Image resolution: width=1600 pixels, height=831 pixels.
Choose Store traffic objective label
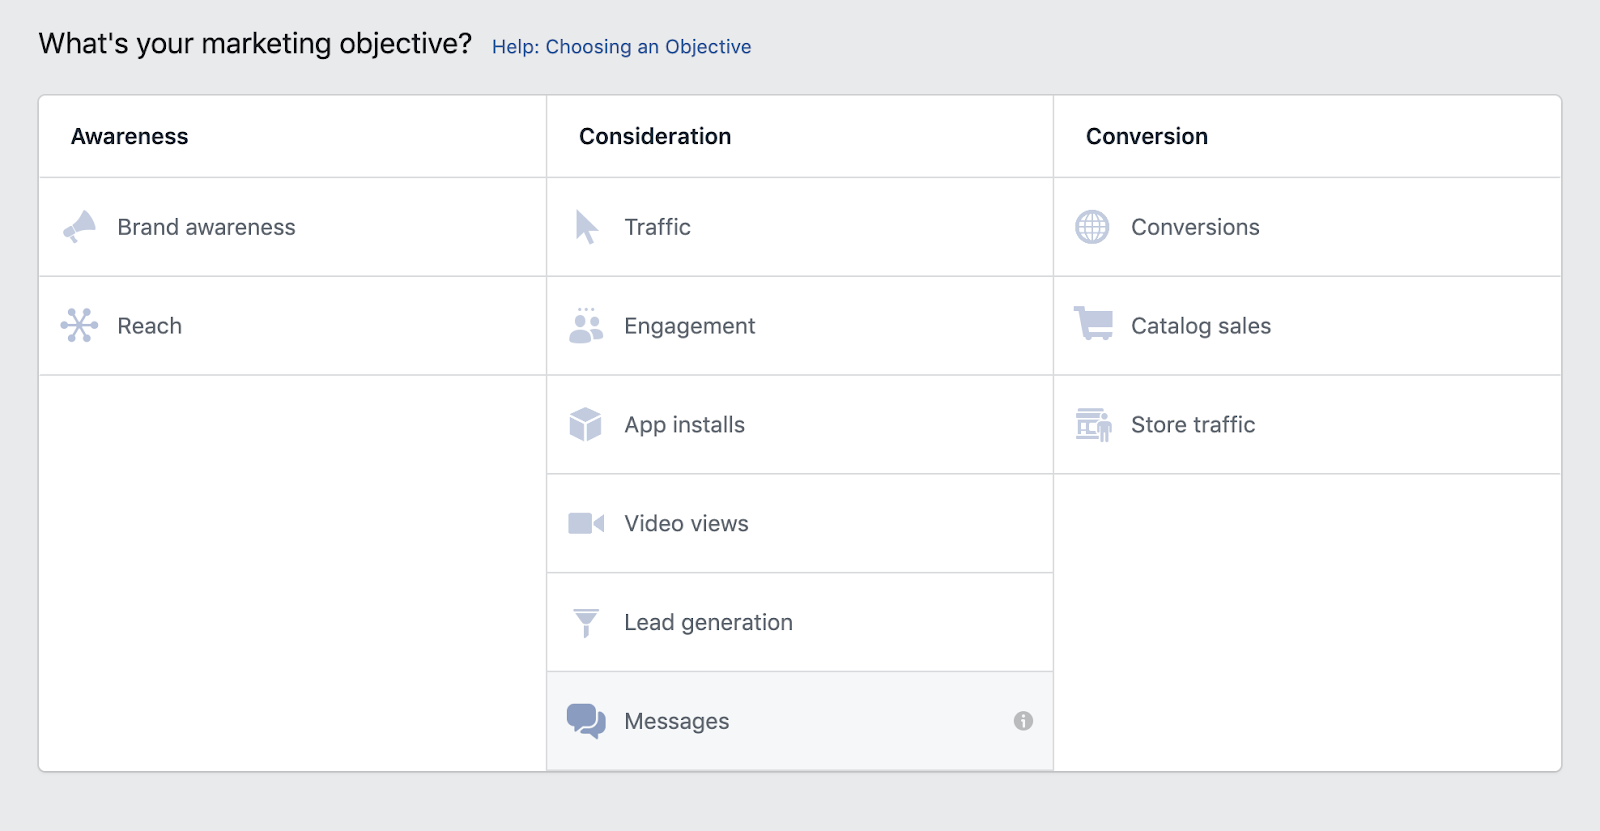(1192, 425)
